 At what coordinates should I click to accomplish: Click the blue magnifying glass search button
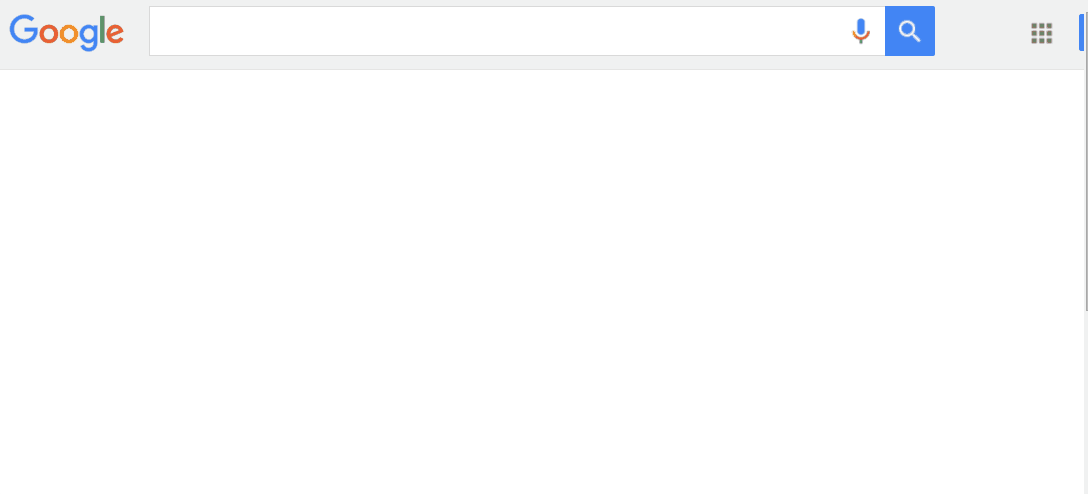pyautogui.click(x=910, y=31)
